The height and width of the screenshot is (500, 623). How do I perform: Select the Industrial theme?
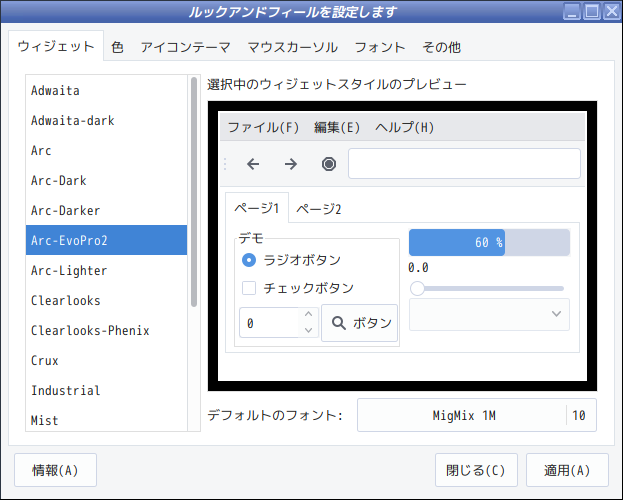click(x=106, y=391)
